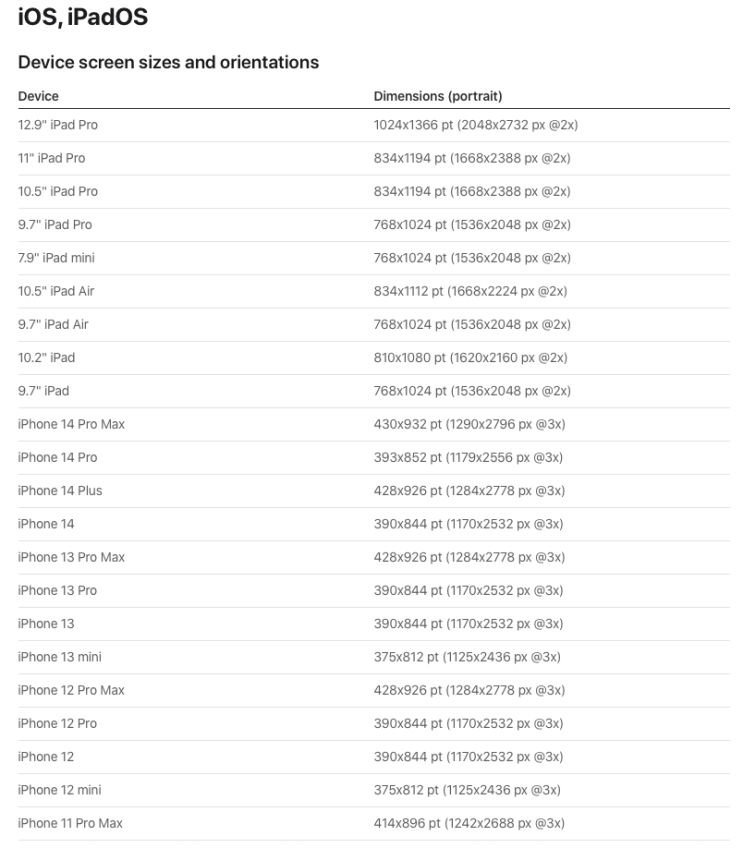Select the 12.9" iPad Pro row label
Image resolution: width=743 pixels, height=848 pixels.
pyautogui.click(x=58, y=125)
